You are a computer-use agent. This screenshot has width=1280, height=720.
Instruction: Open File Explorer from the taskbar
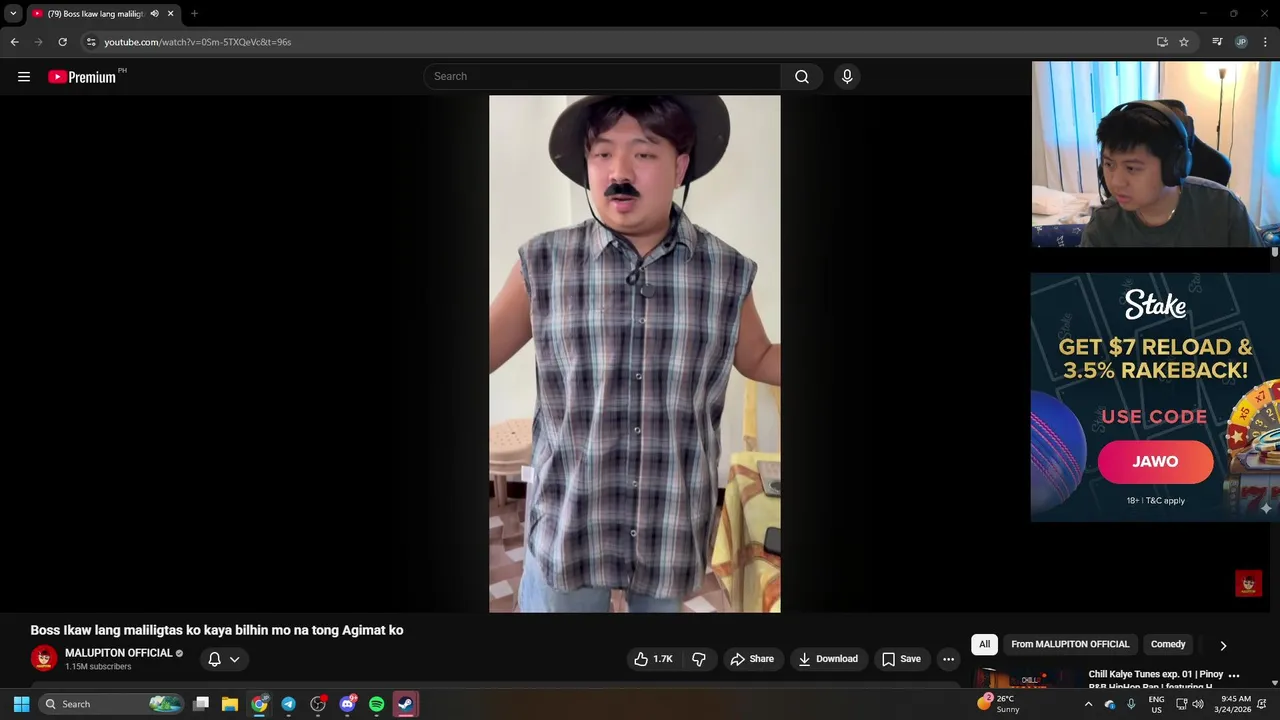[x=230, y=704]
